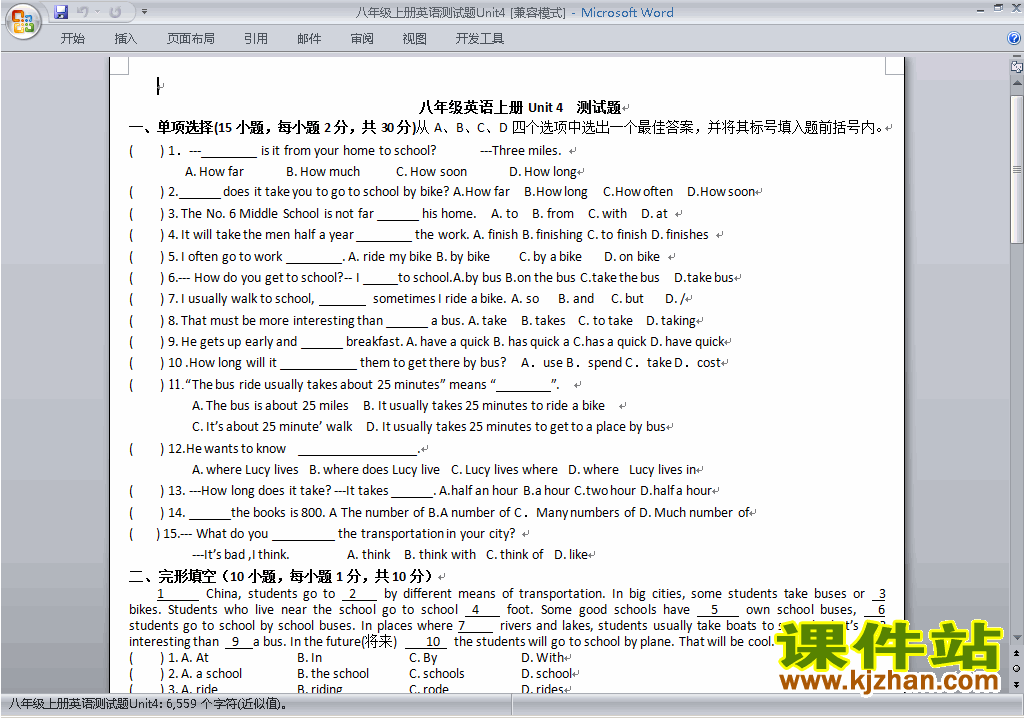Toggle the ruler button above the scrollbar
Viewport: 1024px width, 718px height.
1017,66
